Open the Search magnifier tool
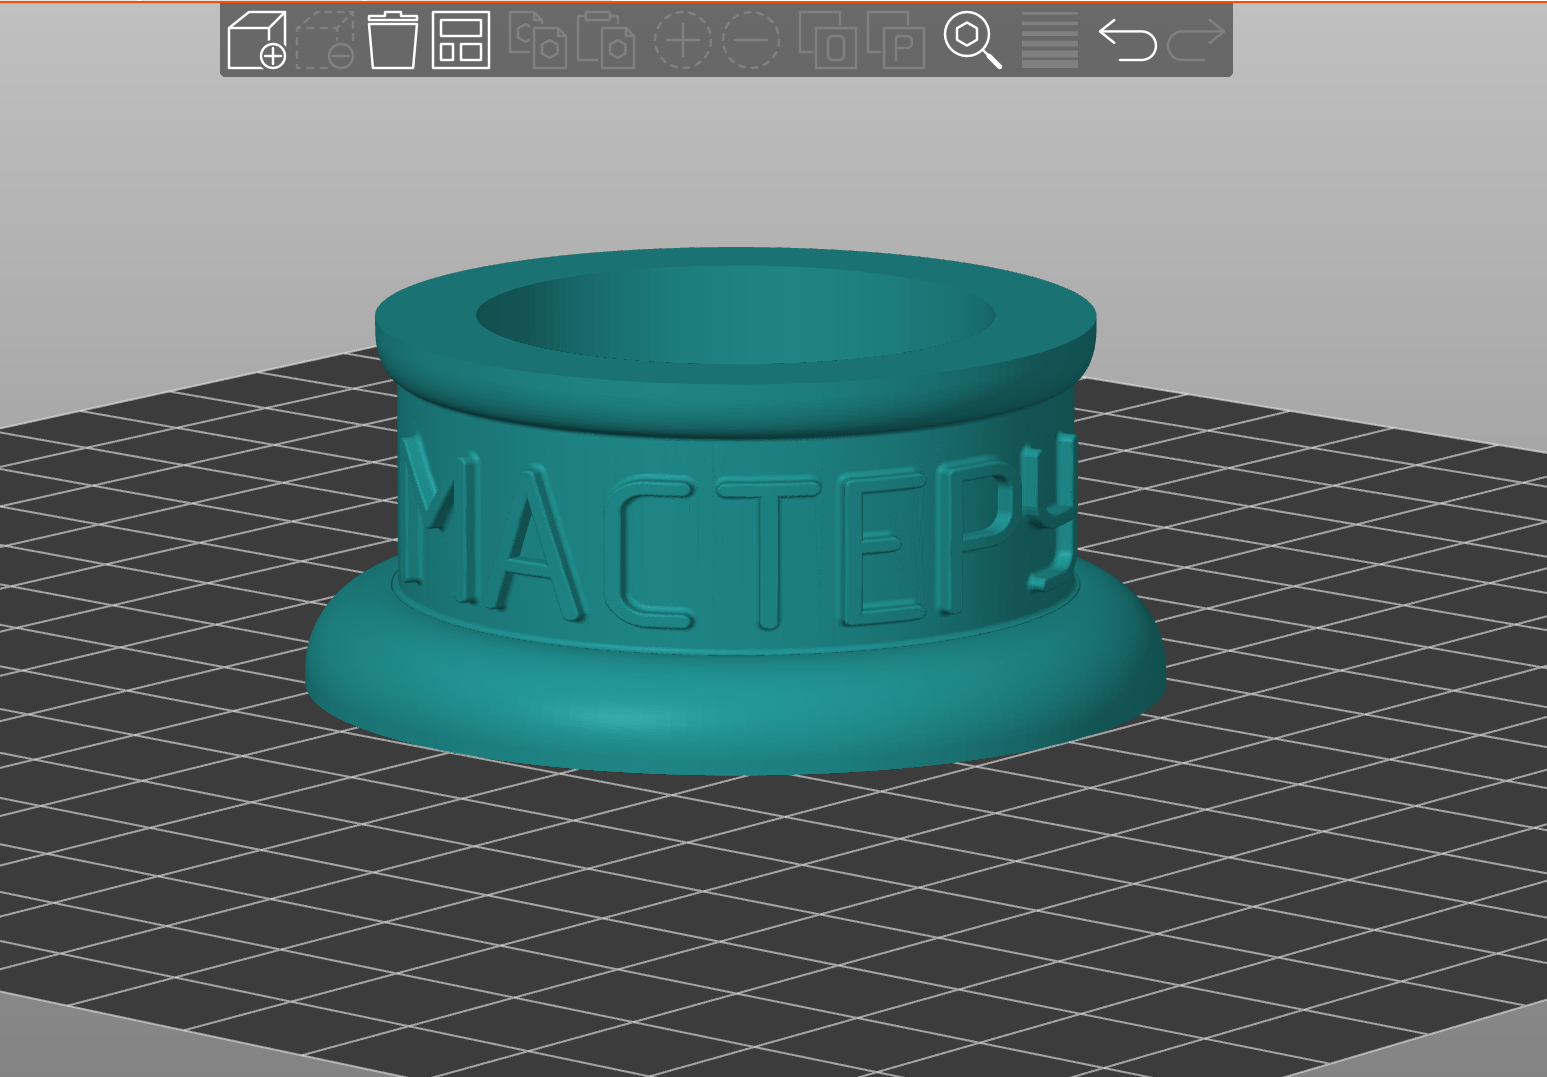 click(x=973, y=40)
